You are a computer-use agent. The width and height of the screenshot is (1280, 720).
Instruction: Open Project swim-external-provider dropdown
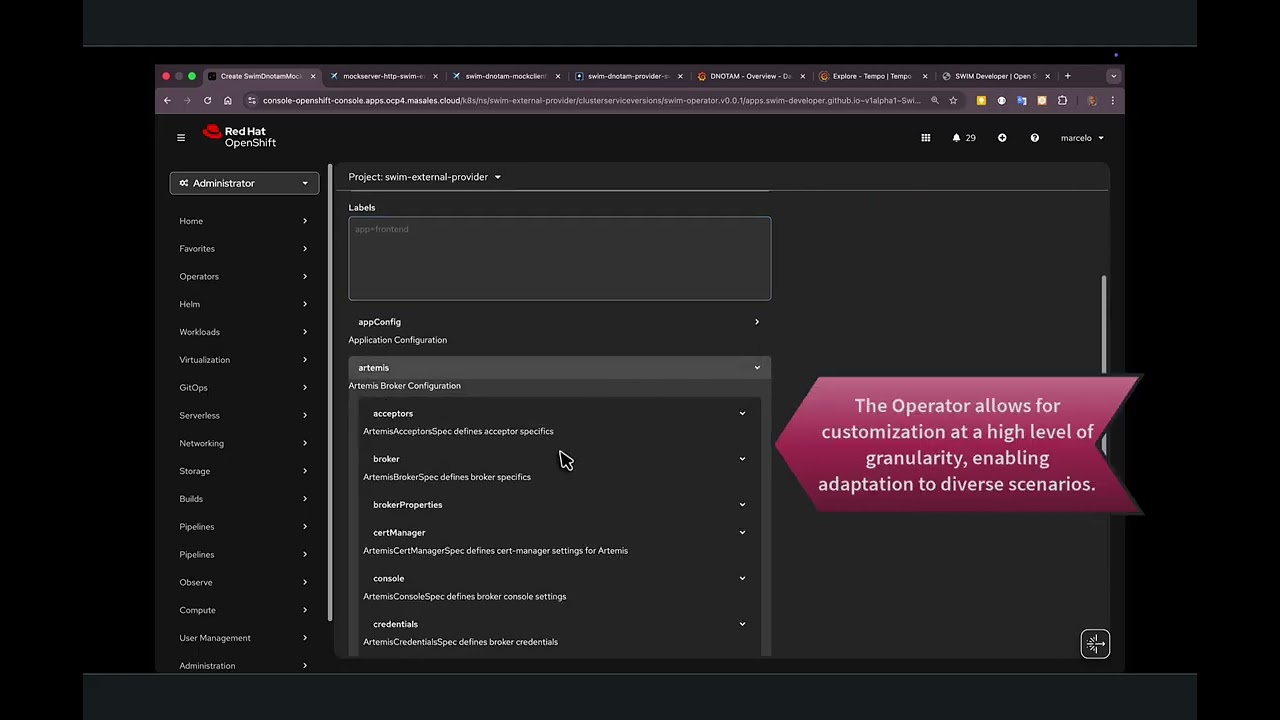click(425, 177)
